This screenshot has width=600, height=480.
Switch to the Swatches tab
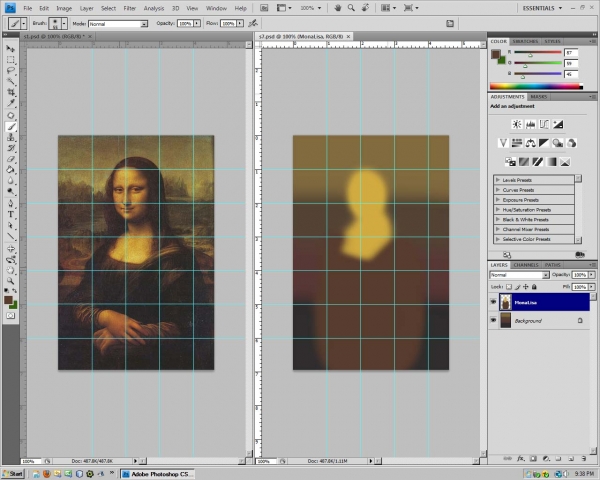525,41
